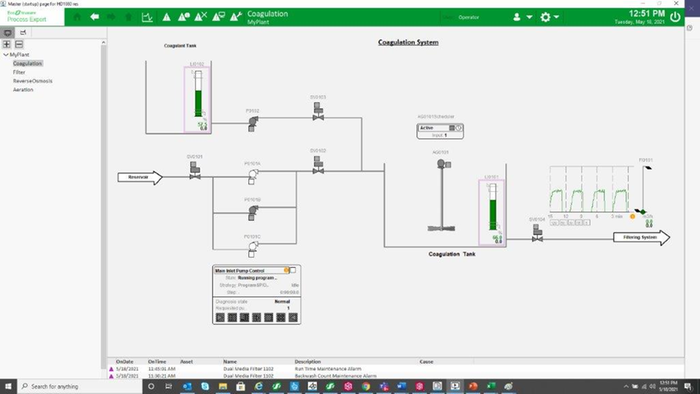This screenshot has width=700, height=394.
Task: Click the Filtering System arrow link
Action: pos(642,237)
